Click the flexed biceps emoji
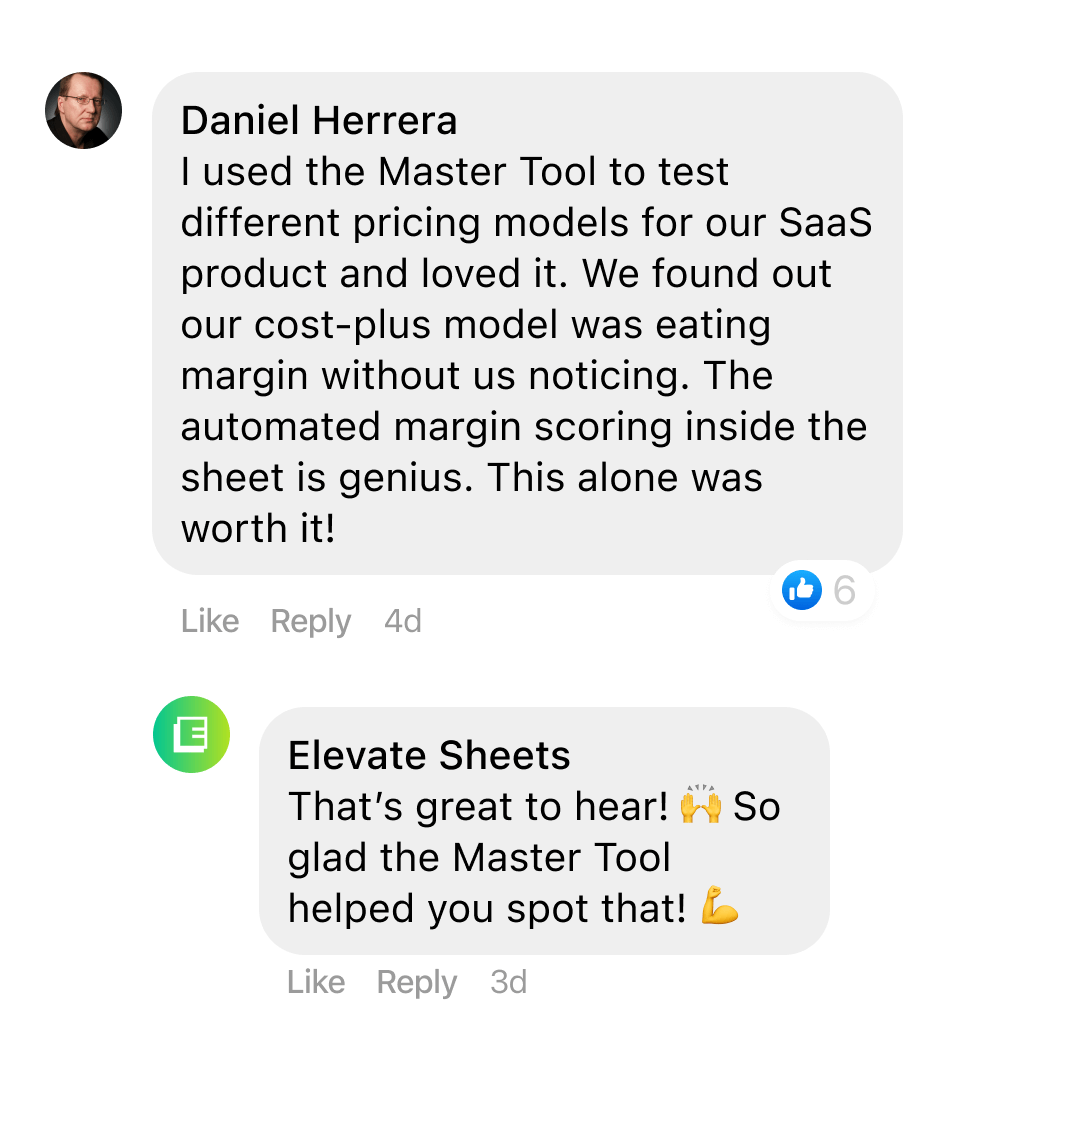The width and height of the screenshot is (1080, 1137). click(x=719, y=906)
